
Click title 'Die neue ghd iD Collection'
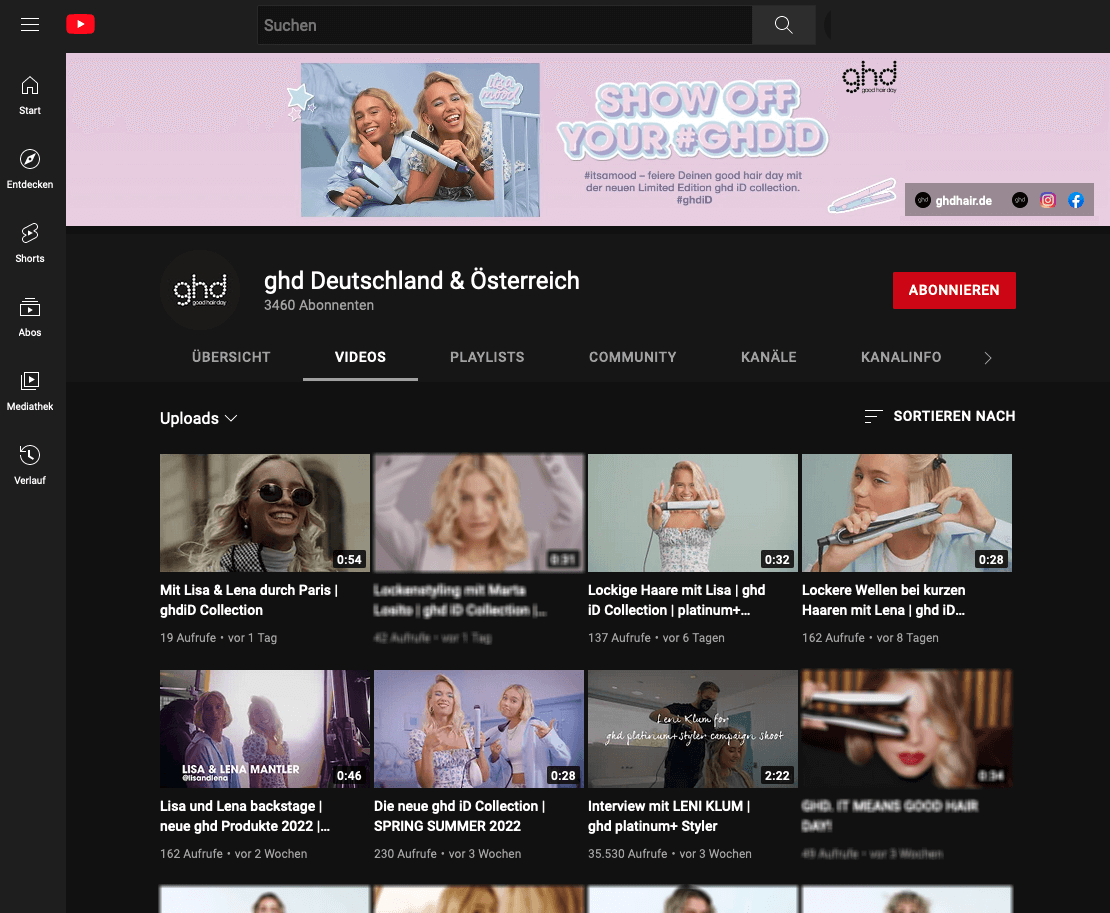pyautogui.click(x=459, y=816)
